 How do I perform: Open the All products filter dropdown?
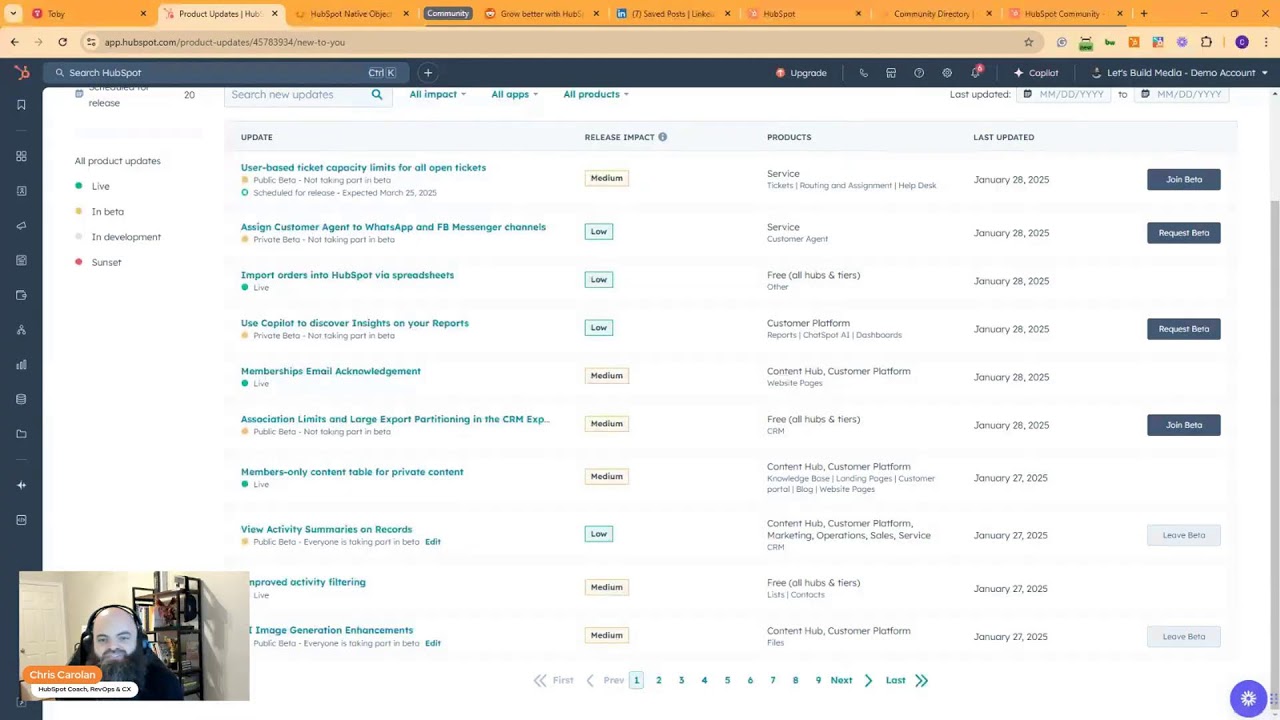[596, 94]
